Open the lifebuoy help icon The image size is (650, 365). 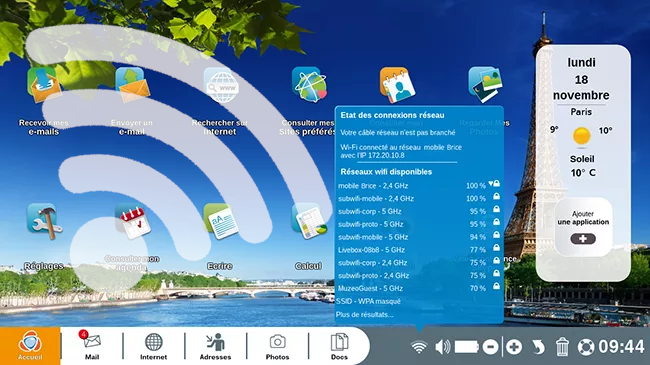tap(586, 347)
